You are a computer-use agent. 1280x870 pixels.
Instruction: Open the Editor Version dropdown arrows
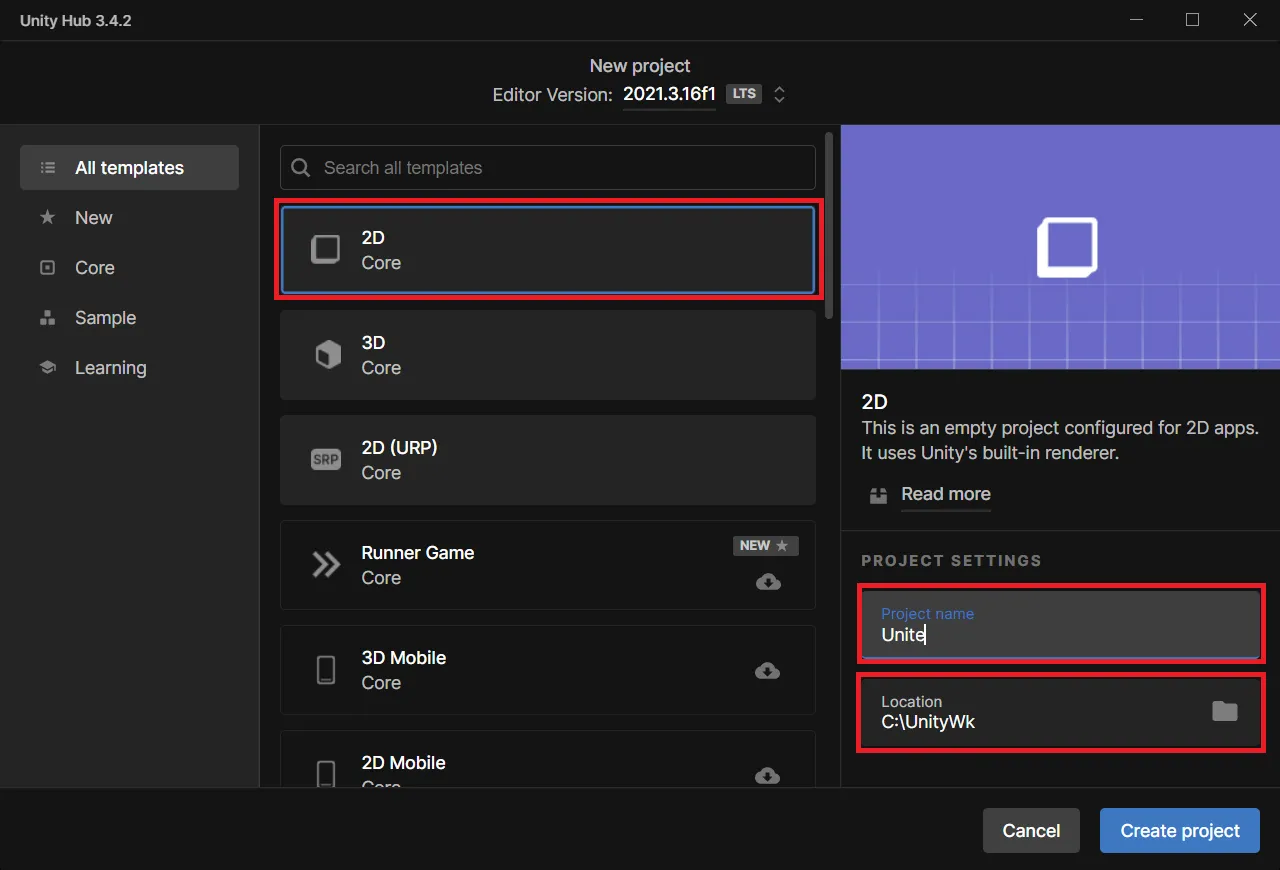click(780, 95)
